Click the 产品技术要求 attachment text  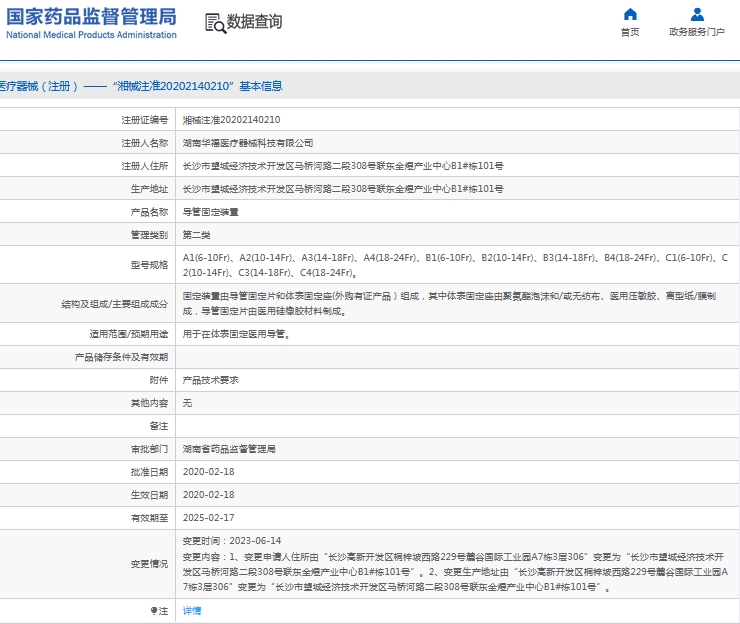[x=210, y=380]
